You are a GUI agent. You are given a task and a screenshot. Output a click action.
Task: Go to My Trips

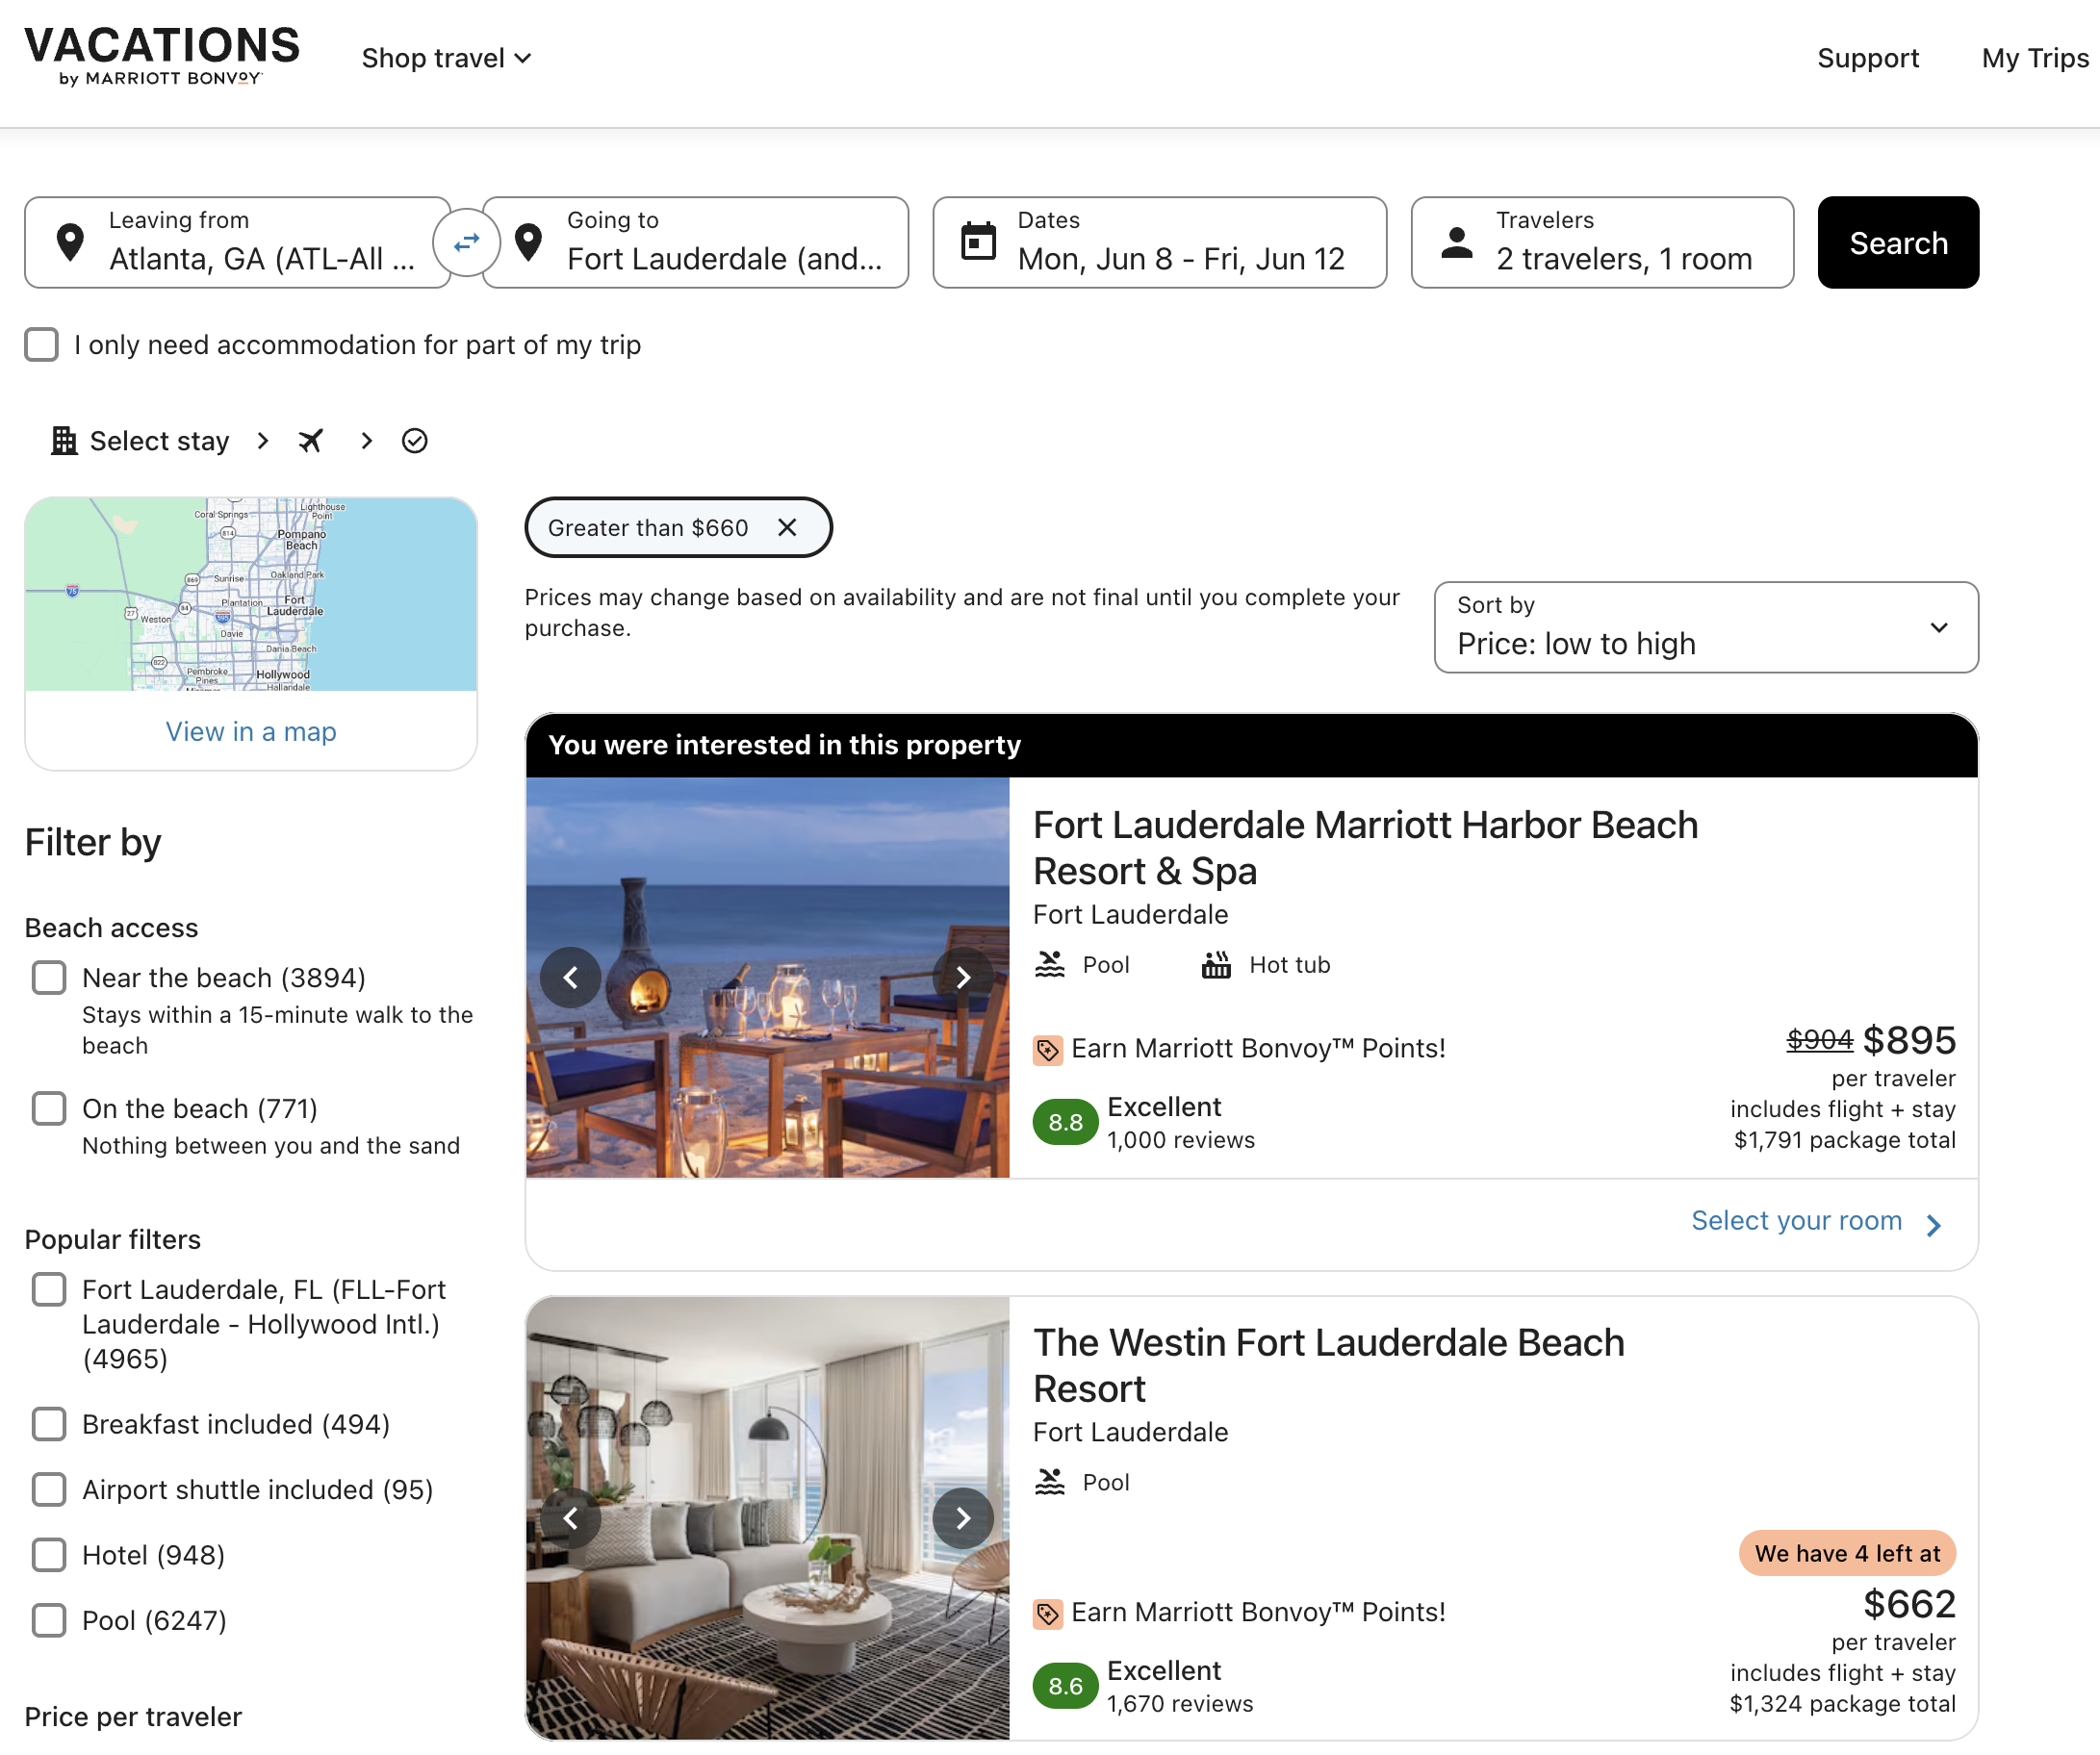click(2032, 57)
